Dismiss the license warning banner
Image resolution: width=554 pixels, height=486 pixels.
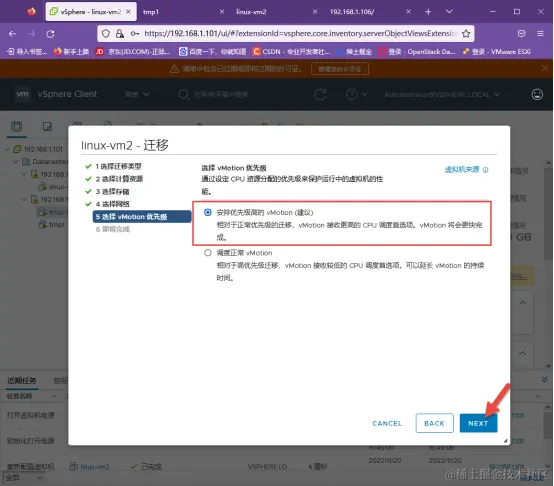coord(544,68)
